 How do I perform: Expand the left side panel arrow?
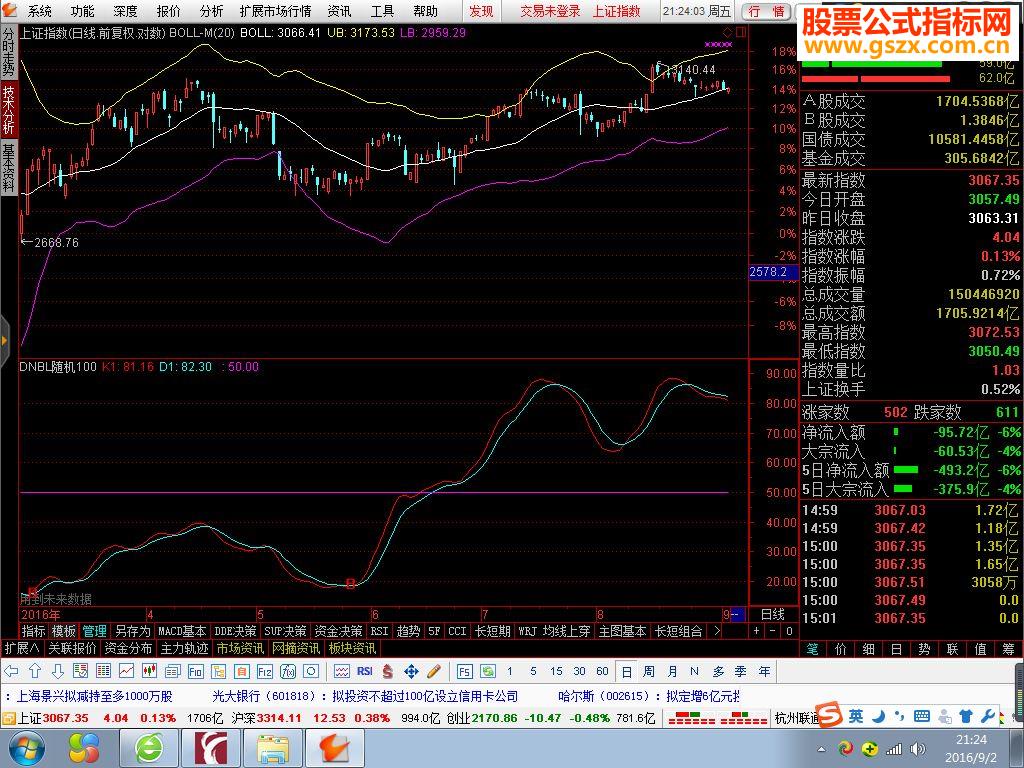click(4, 340)
